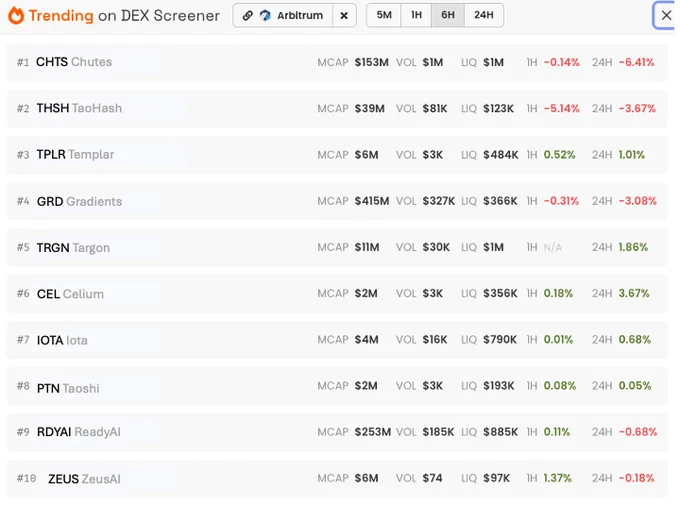Remove the Arbitrum chain filter
The image size is (680, 506).
pos(344,16)
